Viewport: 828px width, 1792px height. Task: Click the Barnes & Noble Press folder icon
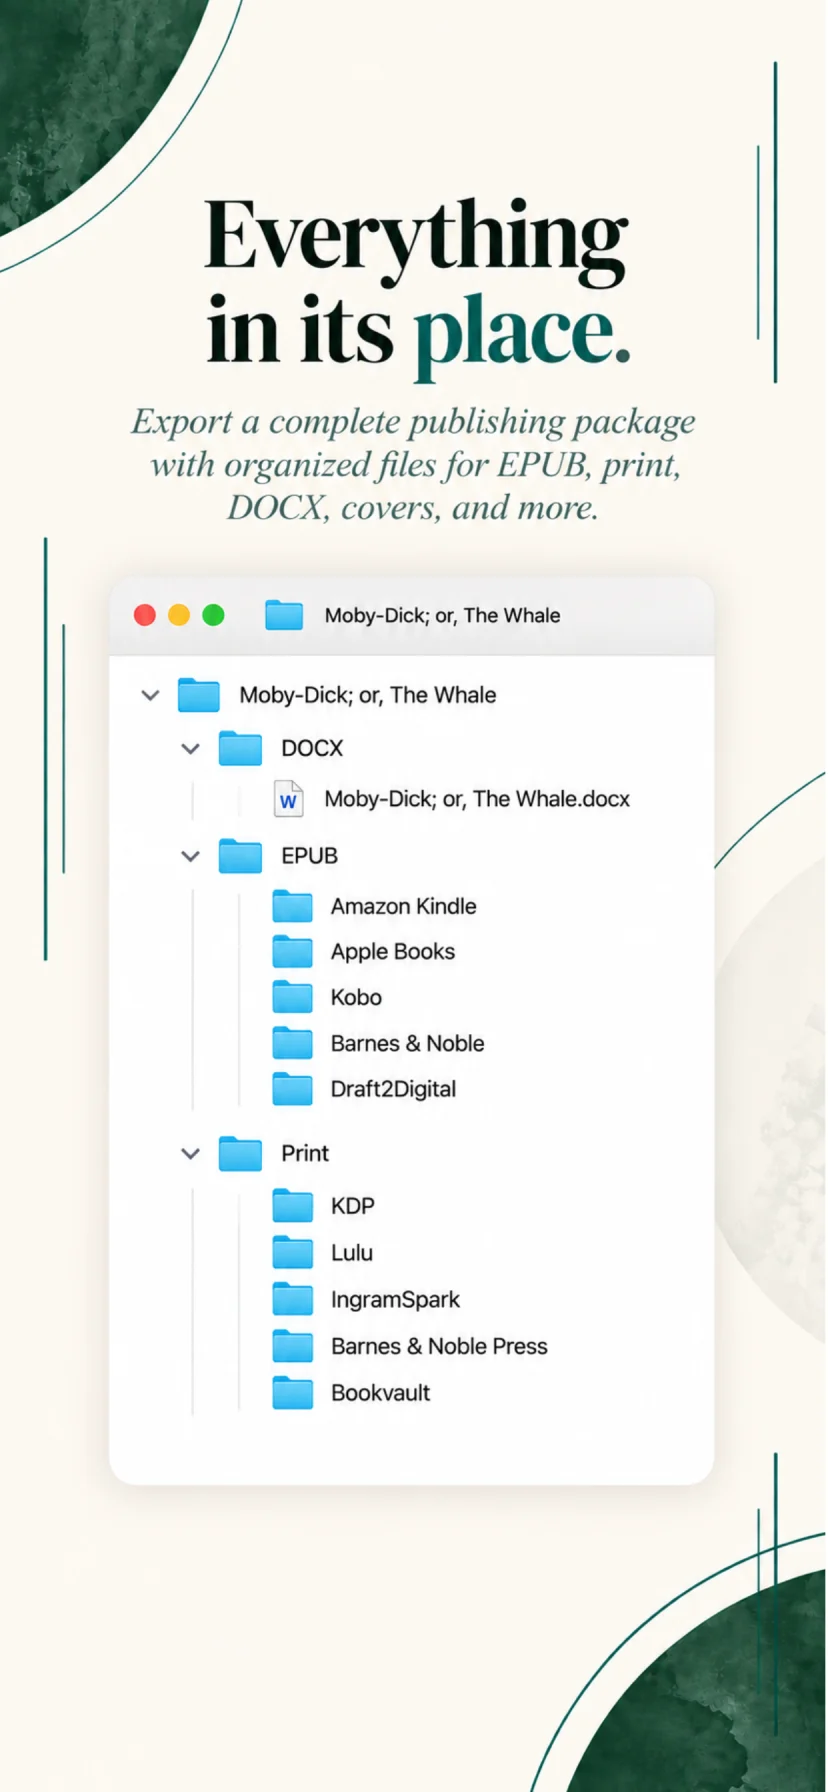coord(293,1346)
